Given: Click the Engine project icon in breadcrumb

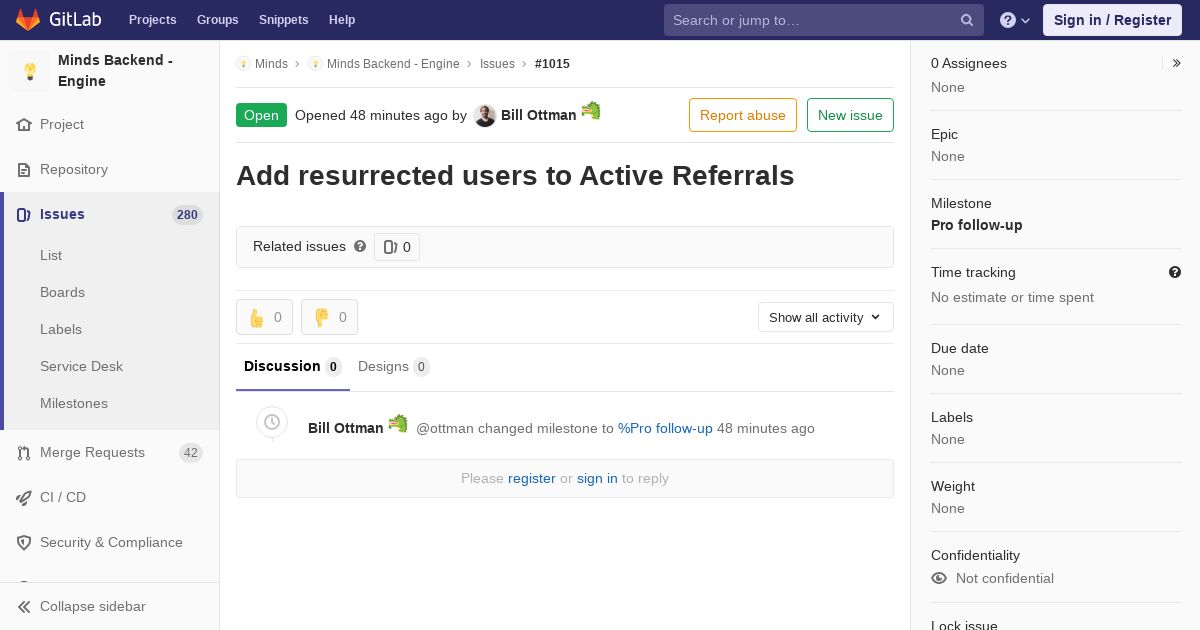Looking at the screenshot, I should click(315, 64).
